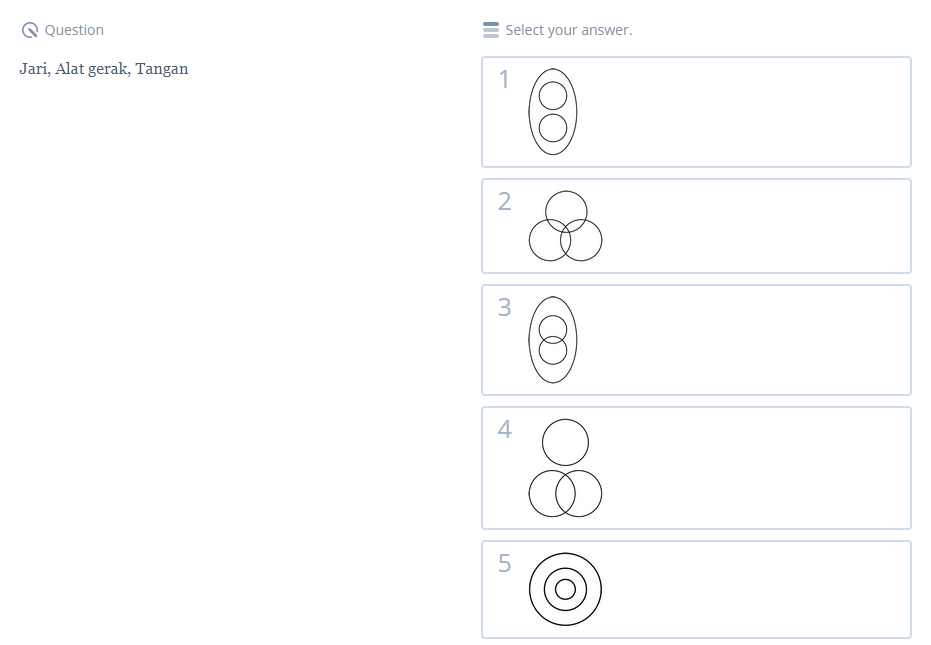Click the oval with two separate circles diagram
The height and width of the screenshot is (645, 931).
[x=553, y=112]
